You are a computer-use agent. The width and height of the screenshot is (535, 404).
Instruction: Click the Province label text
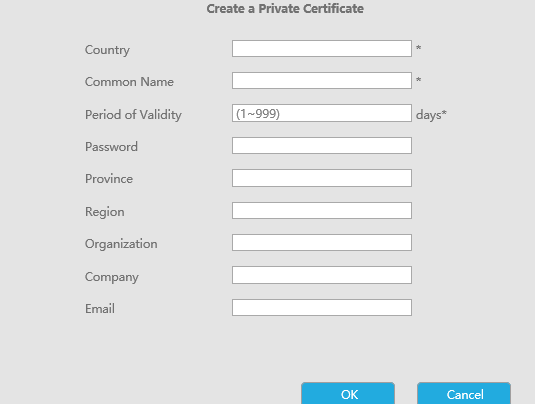[x=109, y=179]
